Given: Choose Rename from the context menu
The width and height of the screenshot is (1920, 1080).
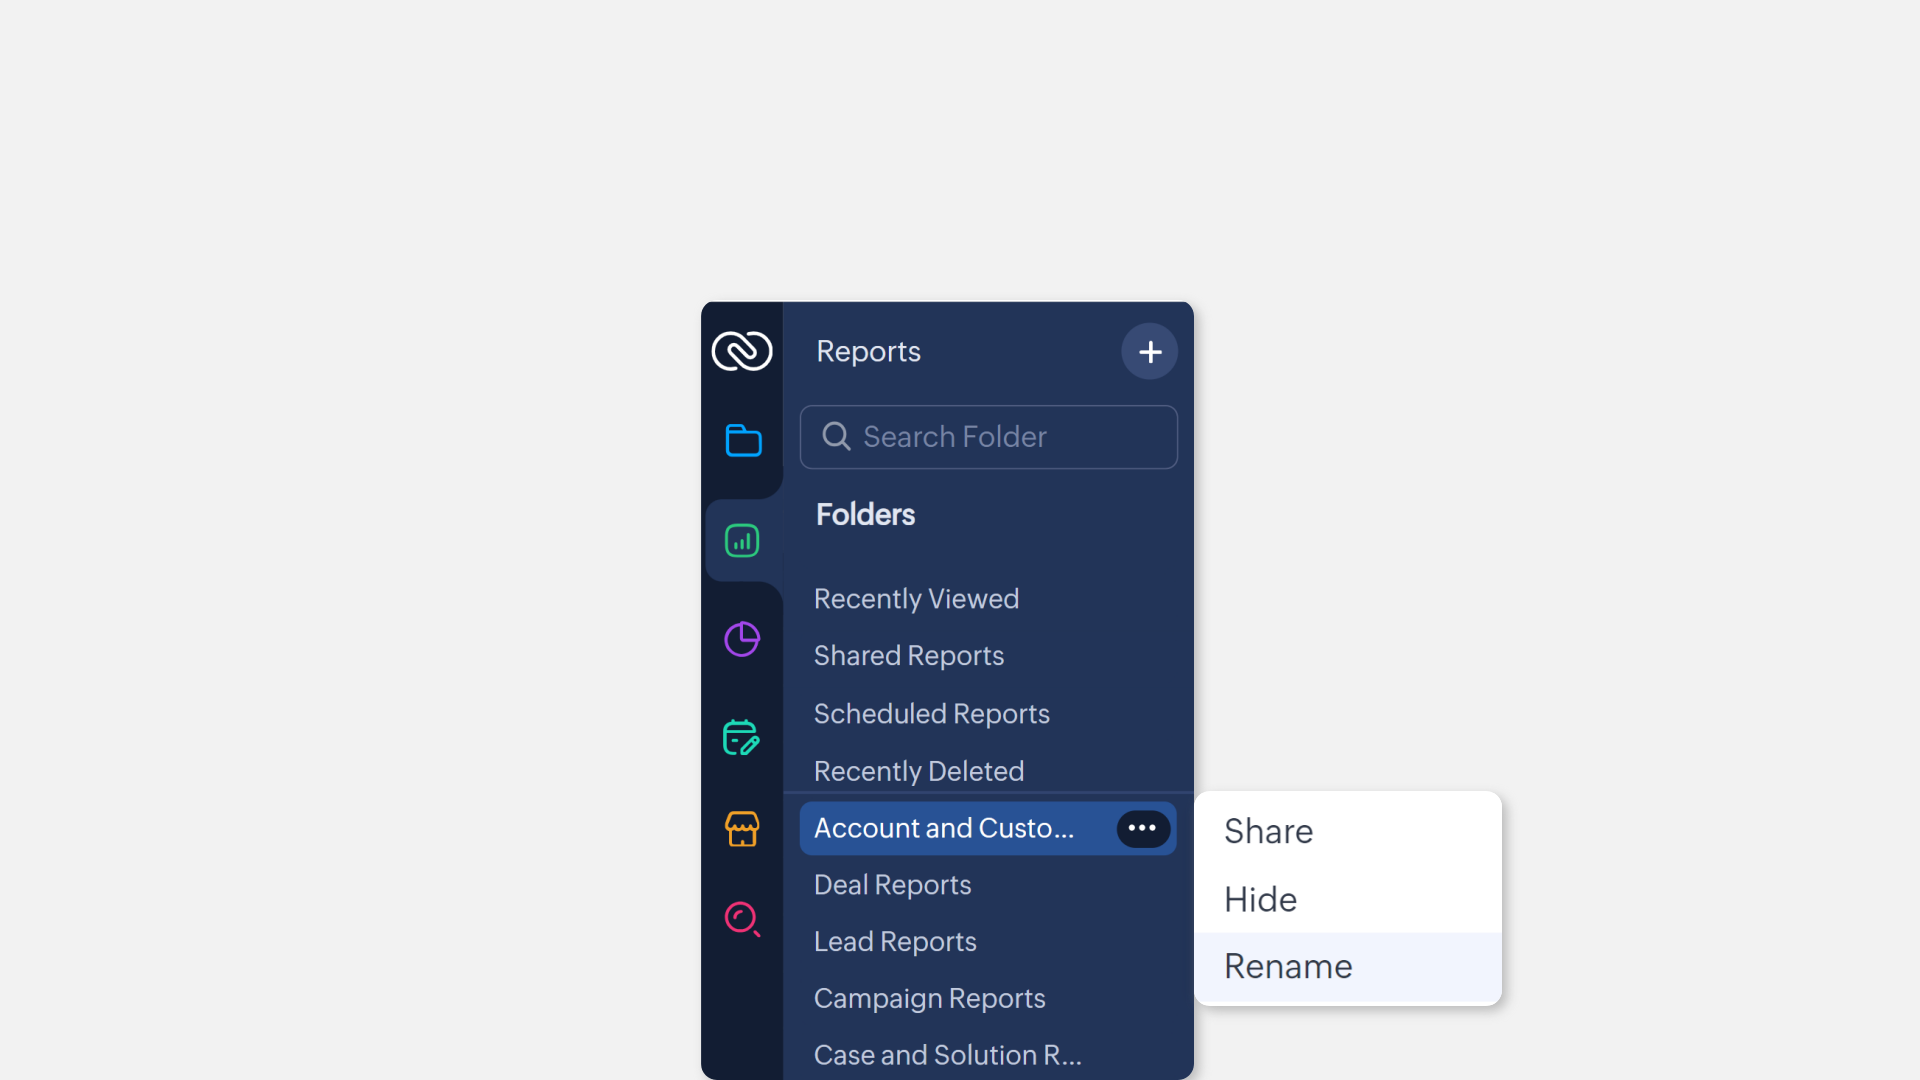Looking at the screenshot, I should pos(1348,966).
